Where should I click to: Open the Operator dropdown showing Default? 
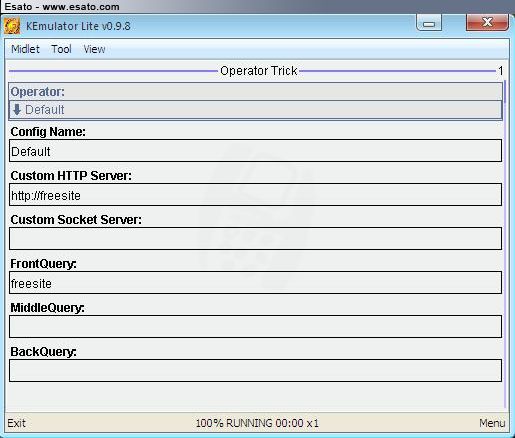(255, 110)
